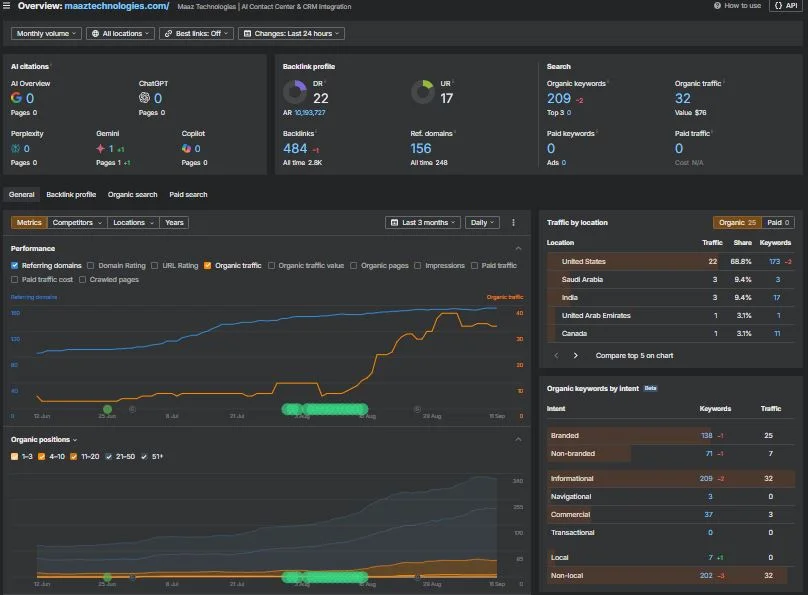Screen dimensions: 808x595
Task: Open the hamburger menu icon
Action: (x=7, y=6)
